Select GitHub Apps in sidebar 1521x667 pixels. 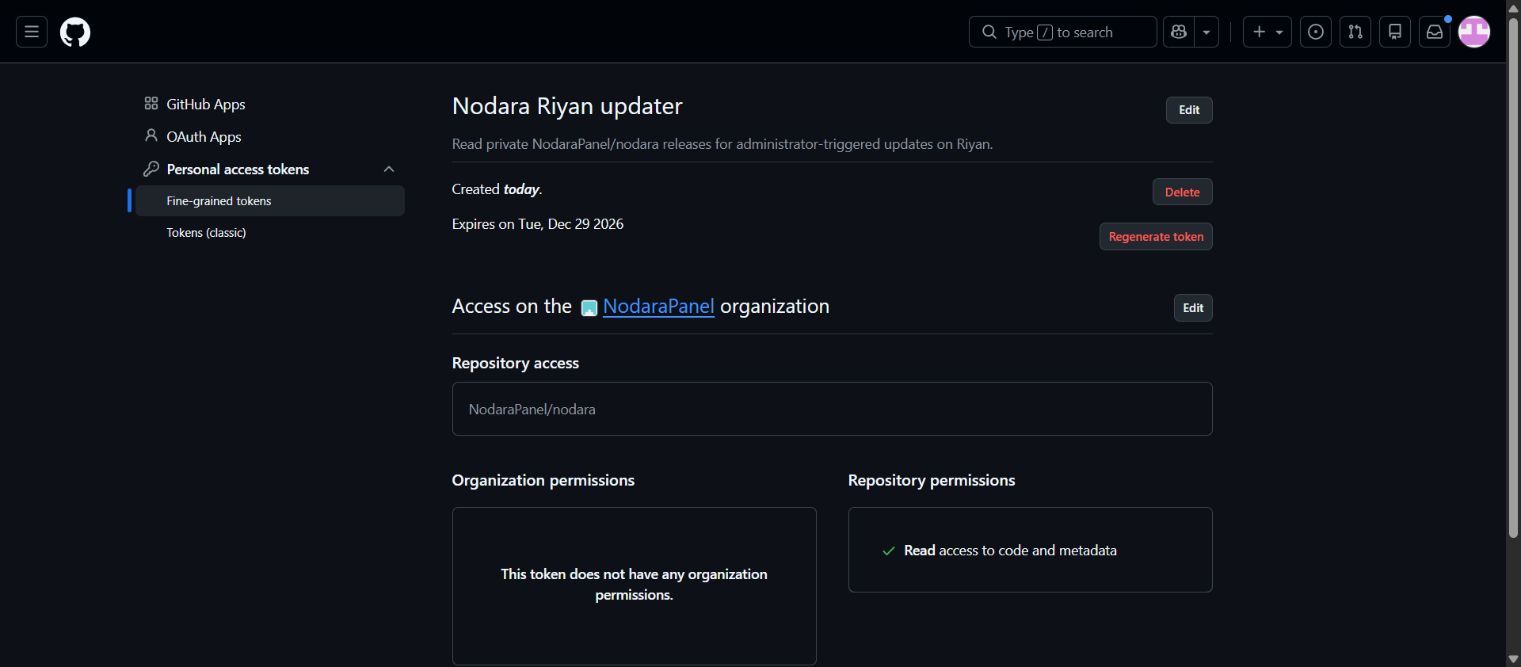[x=270, y=104]
